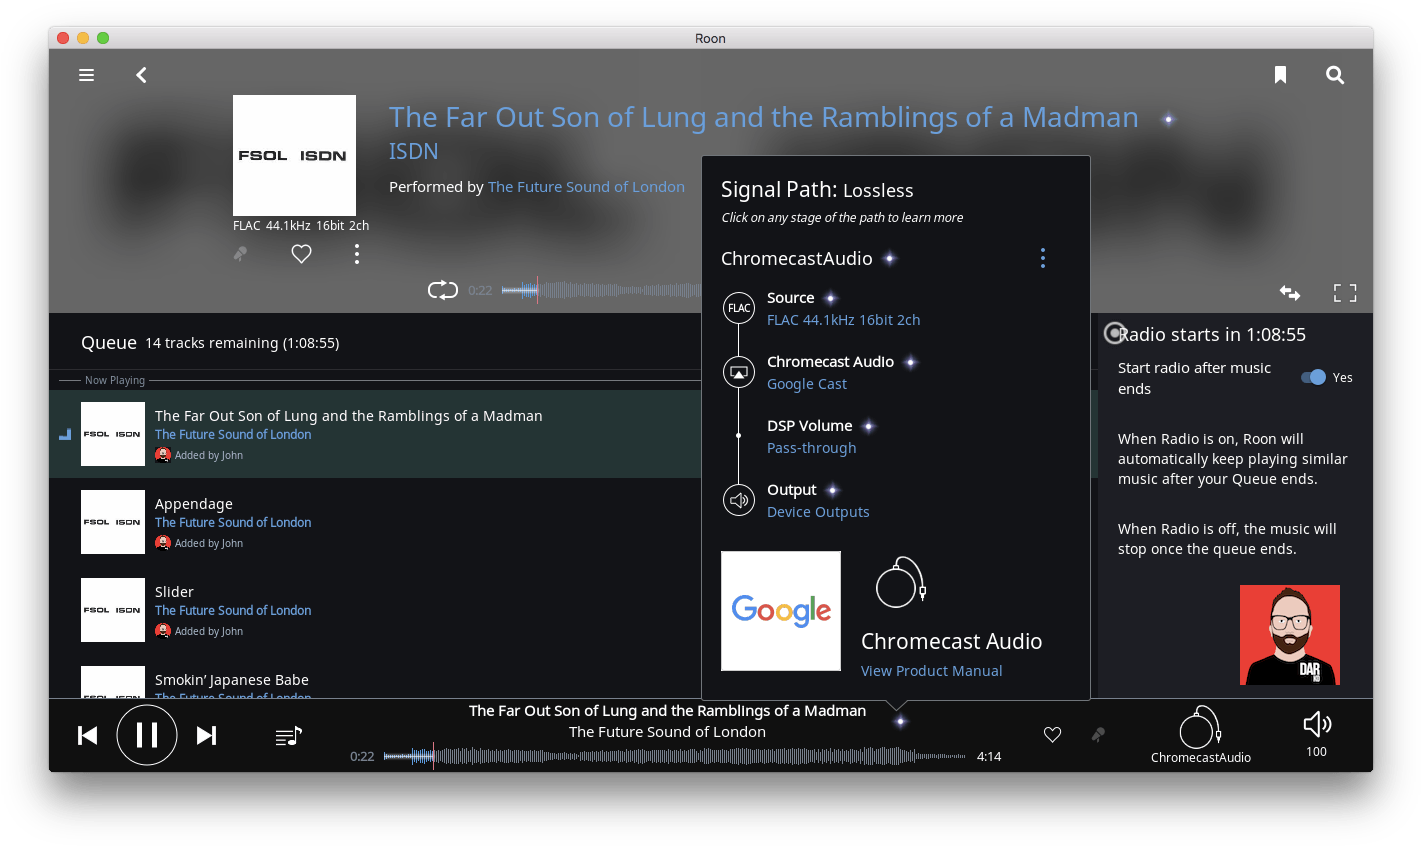The image size is (1421, 846).
Task: Pause playback with the pause button
Action: pos(147,735)
